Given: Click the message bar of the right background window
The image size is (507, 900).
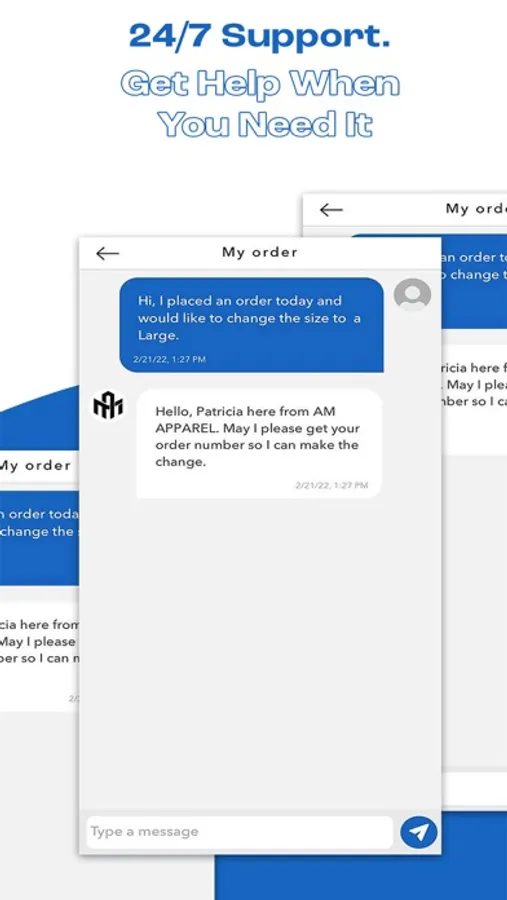Looking at the screenshot, I should (x=474, y=788).
